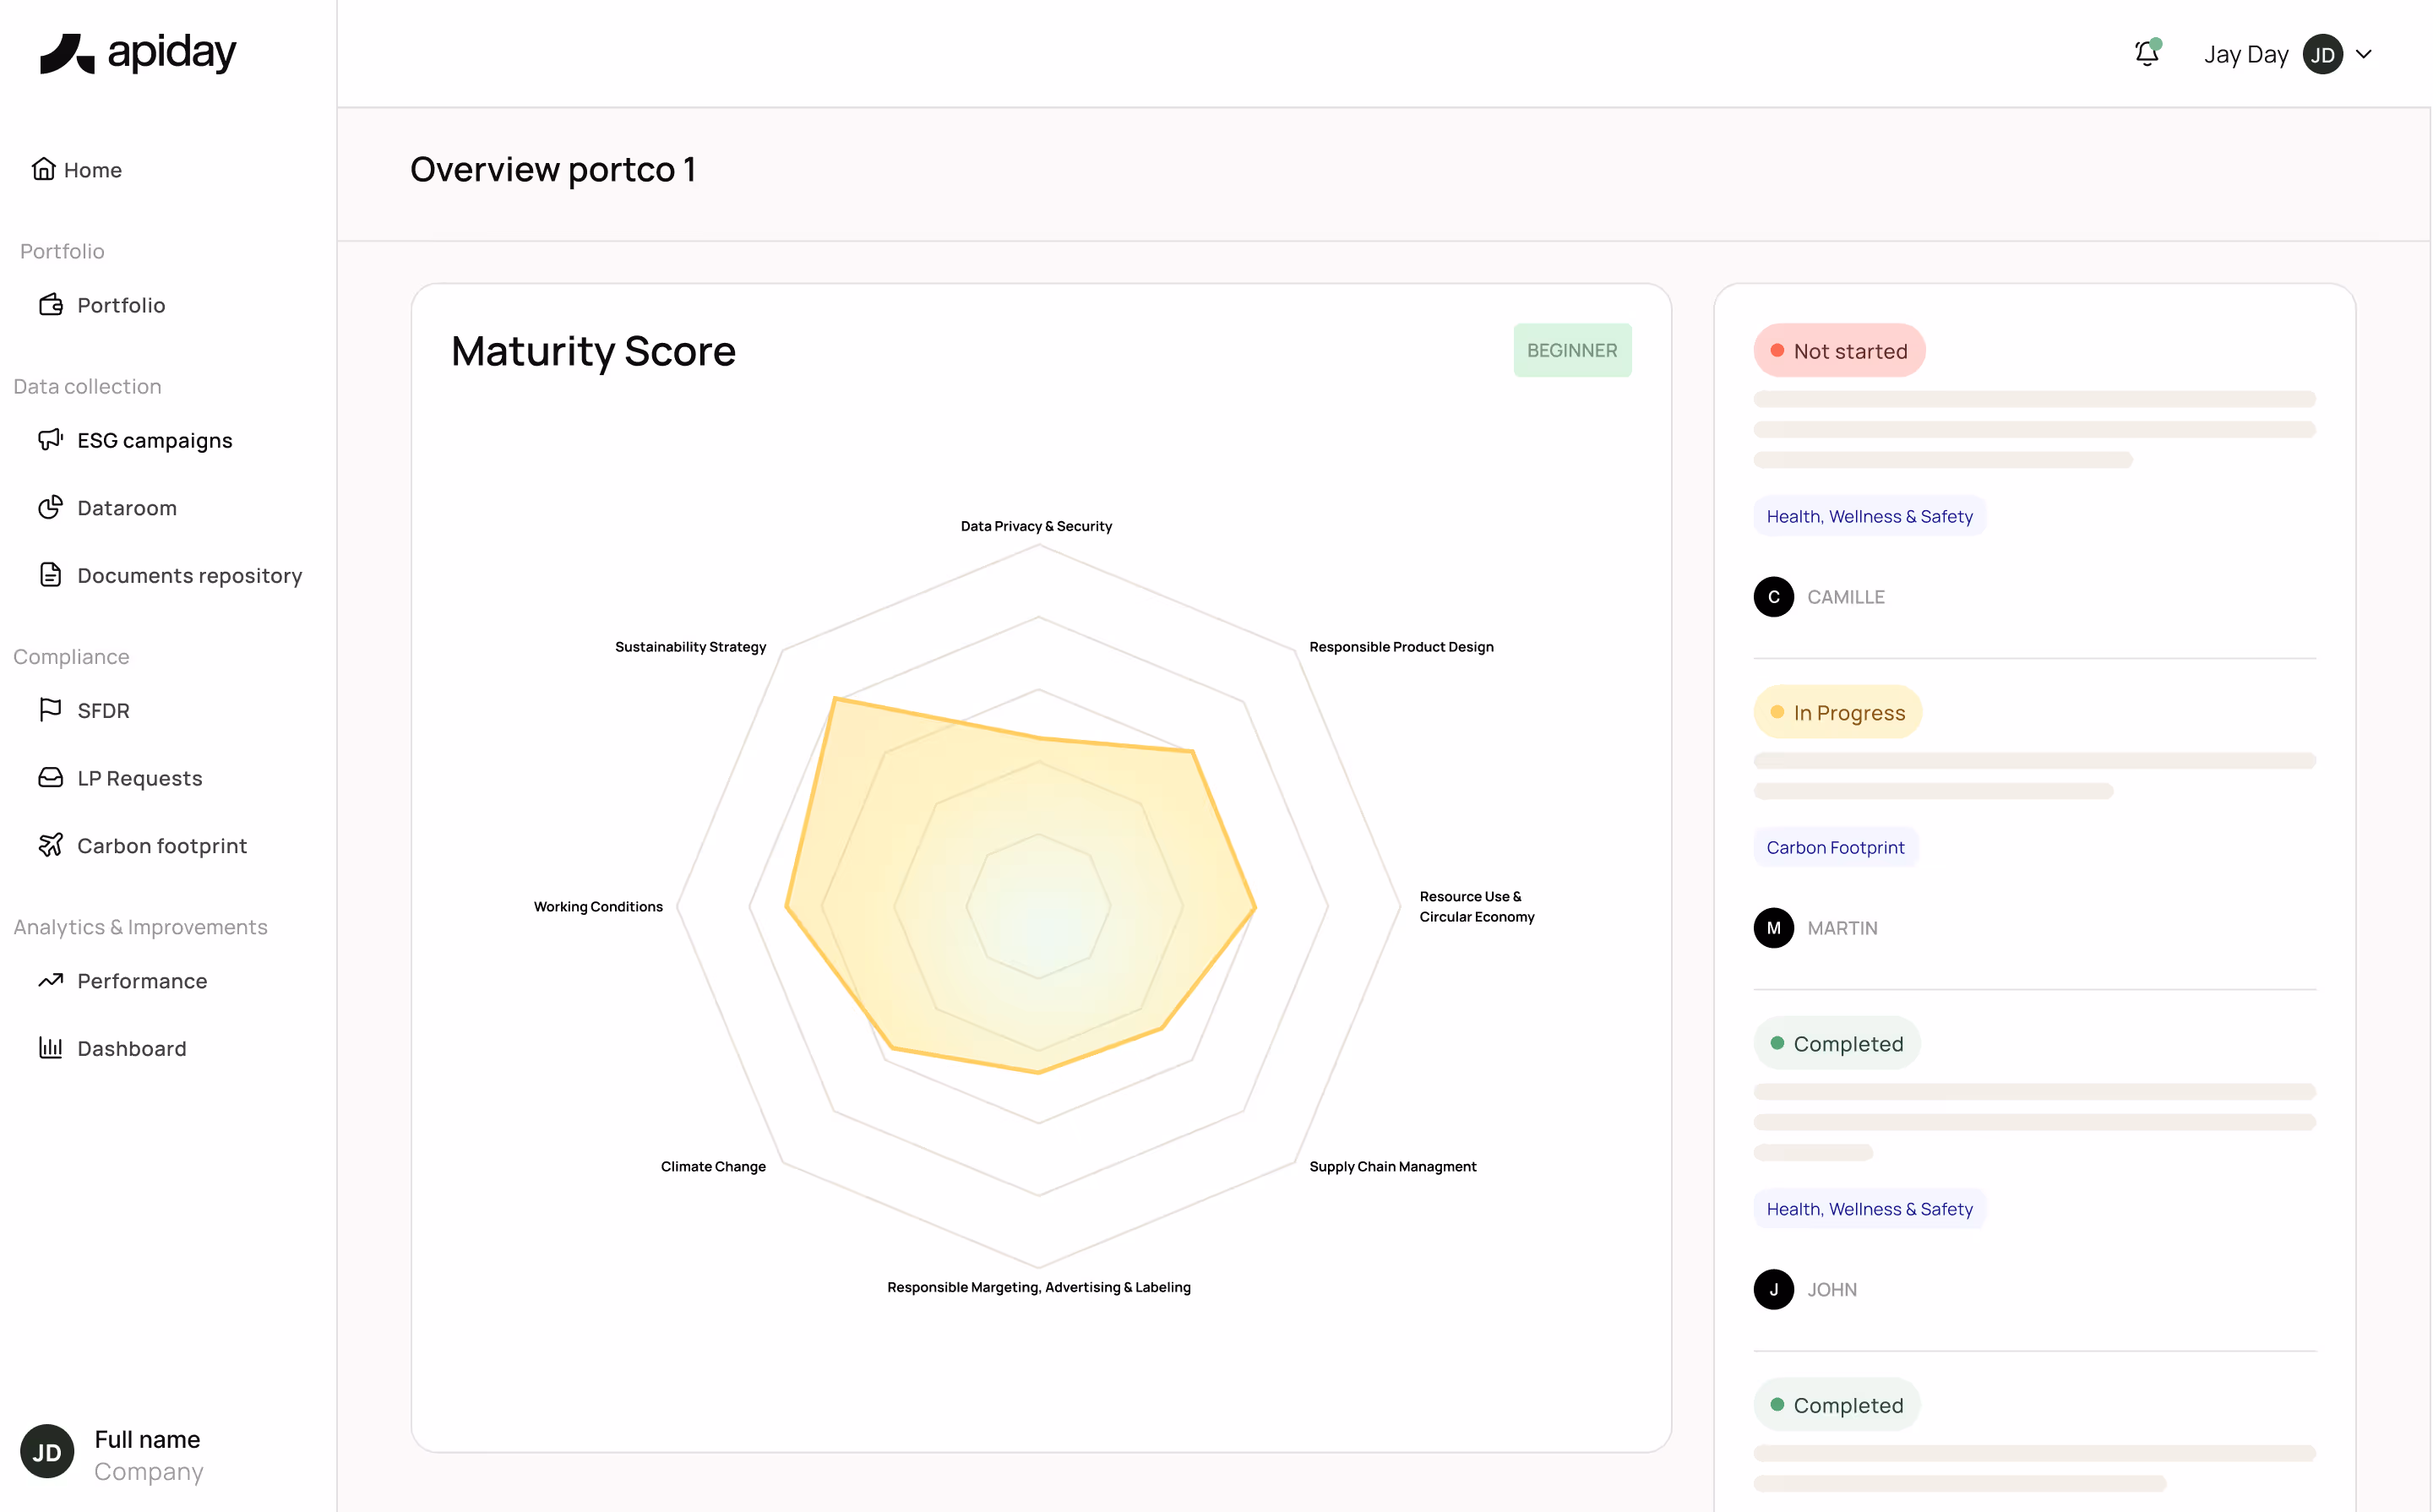Click the Dataroom pie chart icon

(x=50, y=508)
